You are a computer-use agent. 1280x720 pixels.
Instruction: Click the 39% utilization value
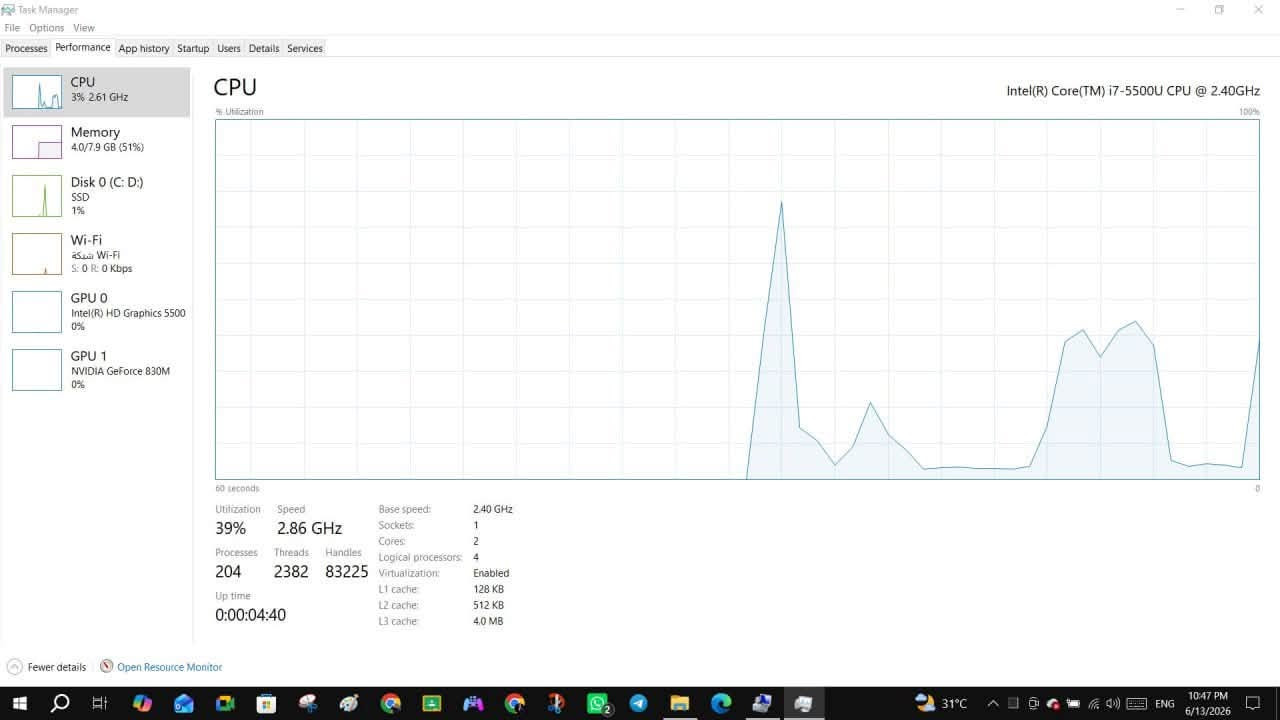tap(230, 528)
